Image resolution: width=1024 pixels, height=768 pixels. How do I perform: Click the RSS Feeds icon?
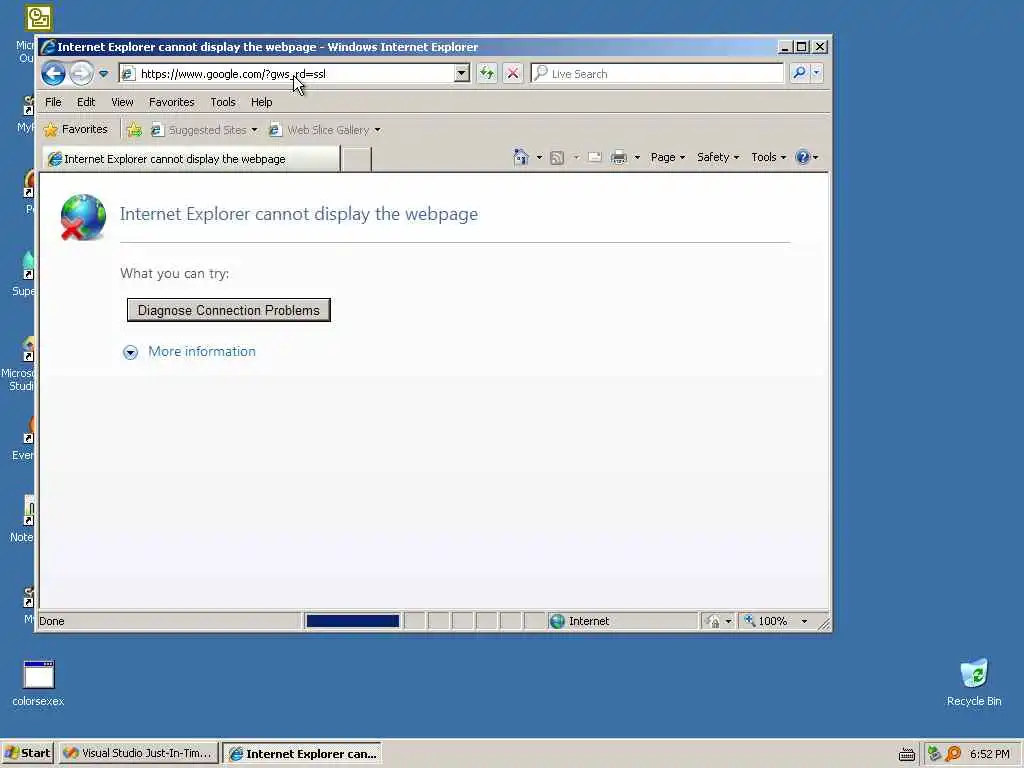click(x=556, y=157)
